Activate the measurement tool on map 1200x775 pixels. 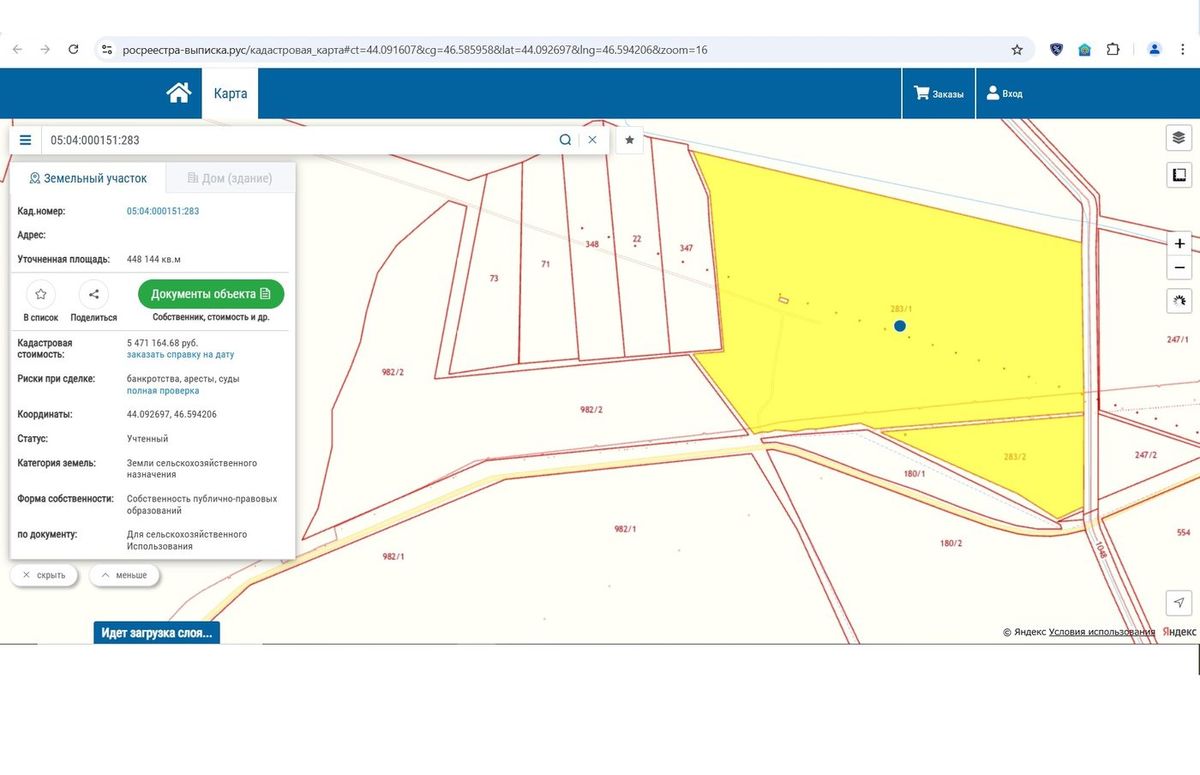pos(1179,176)
